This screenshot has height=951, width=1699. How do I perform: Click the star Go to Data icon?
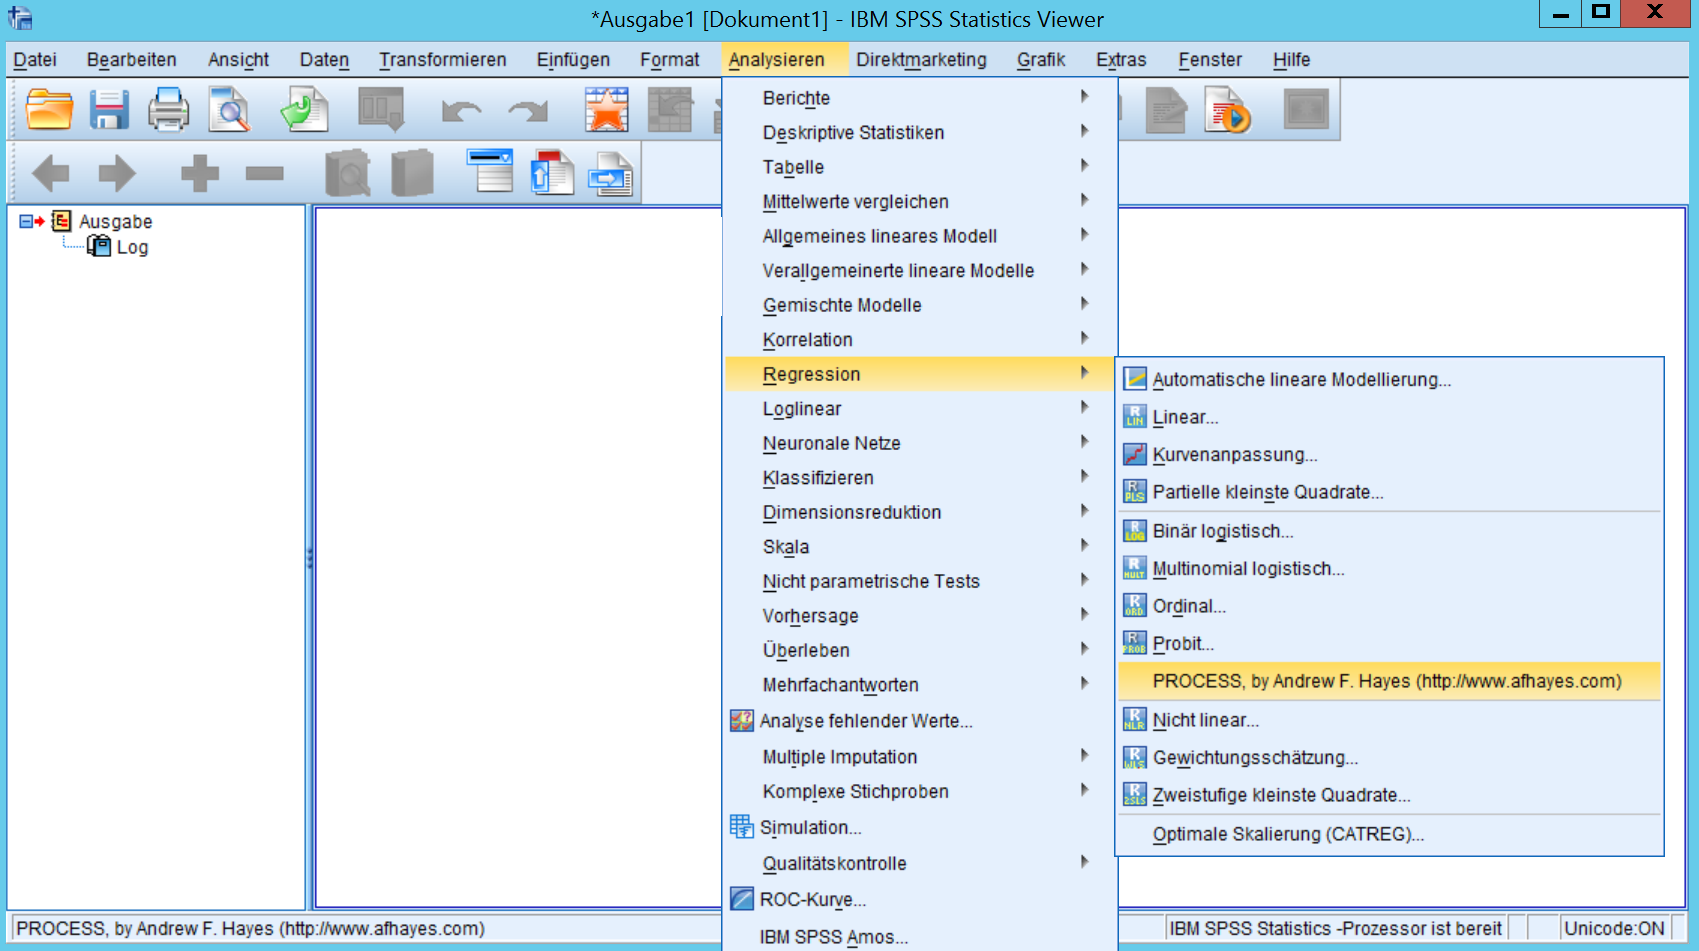pos(607,109)
